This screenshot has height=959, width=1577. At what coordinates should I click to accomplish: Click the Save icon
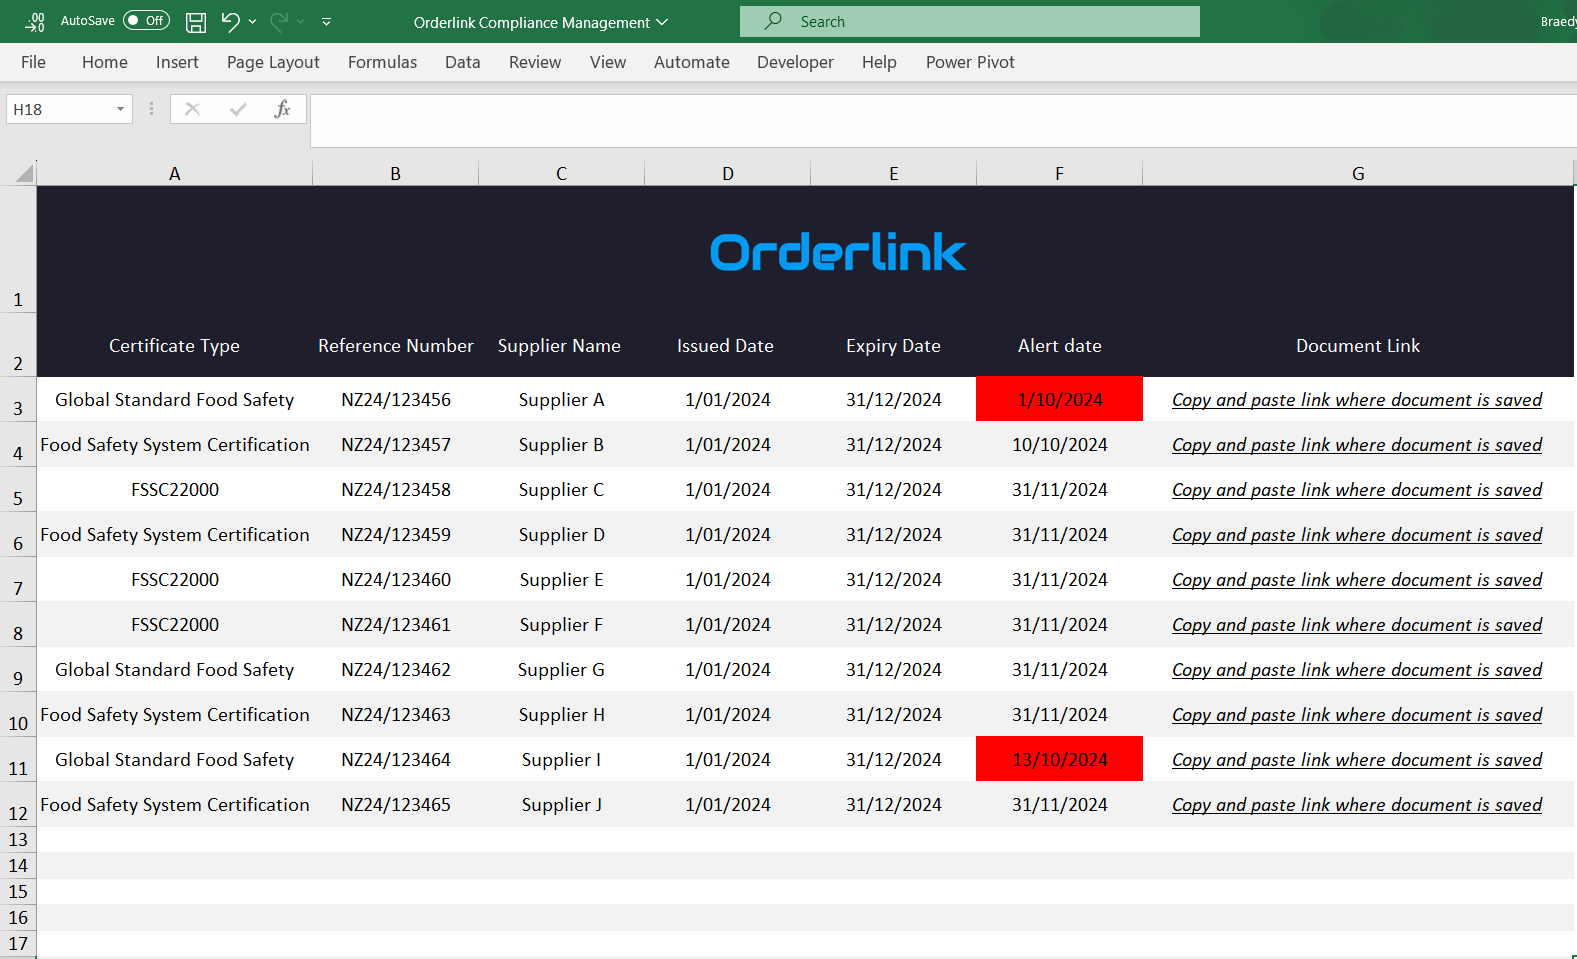[x=196, y=22]
